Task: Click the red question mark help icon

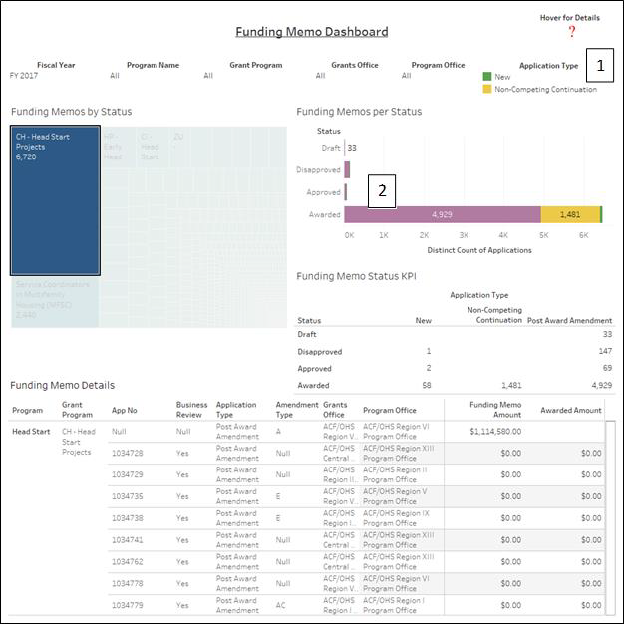Action: click(572, 32)
